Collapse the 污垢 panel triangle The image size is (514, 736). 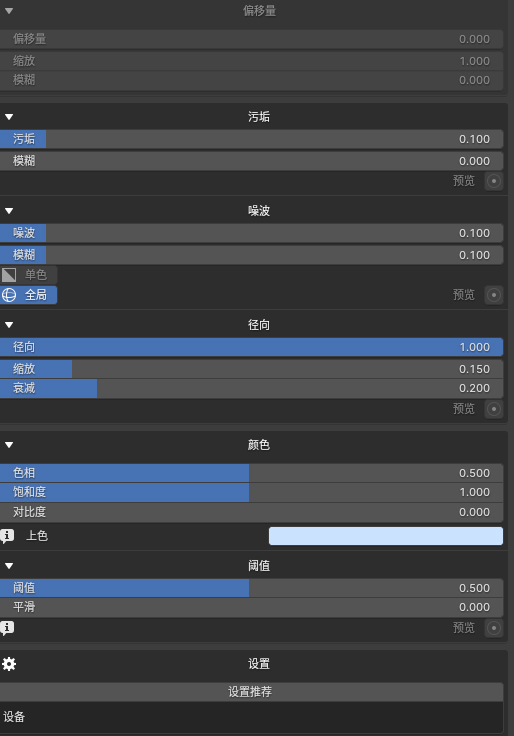9,117
